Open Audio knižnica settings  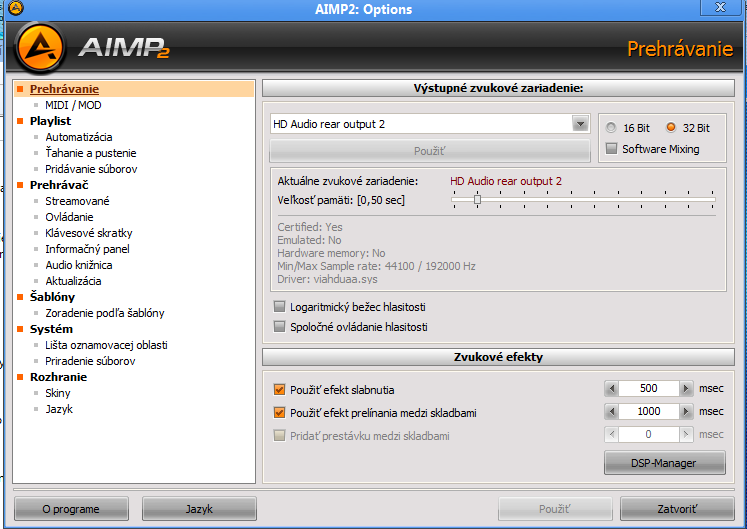(79, 265)
